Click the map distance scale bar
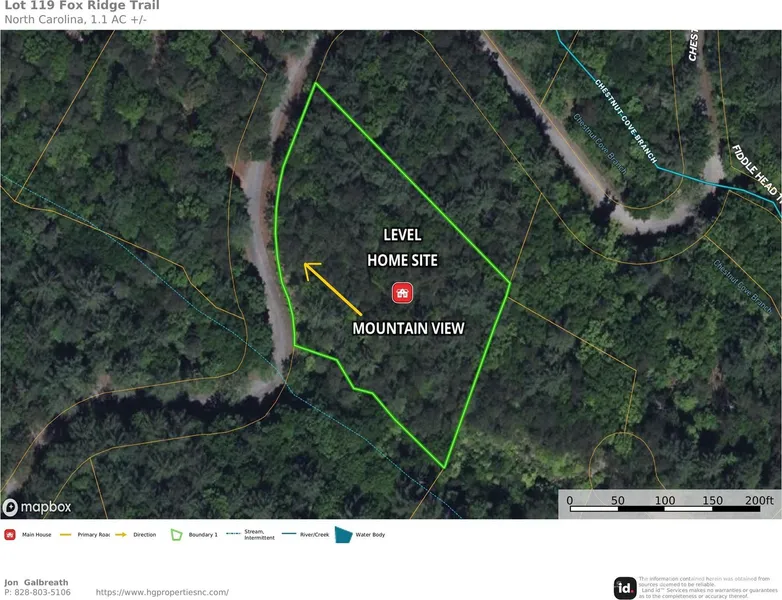 tap(665, 504)
